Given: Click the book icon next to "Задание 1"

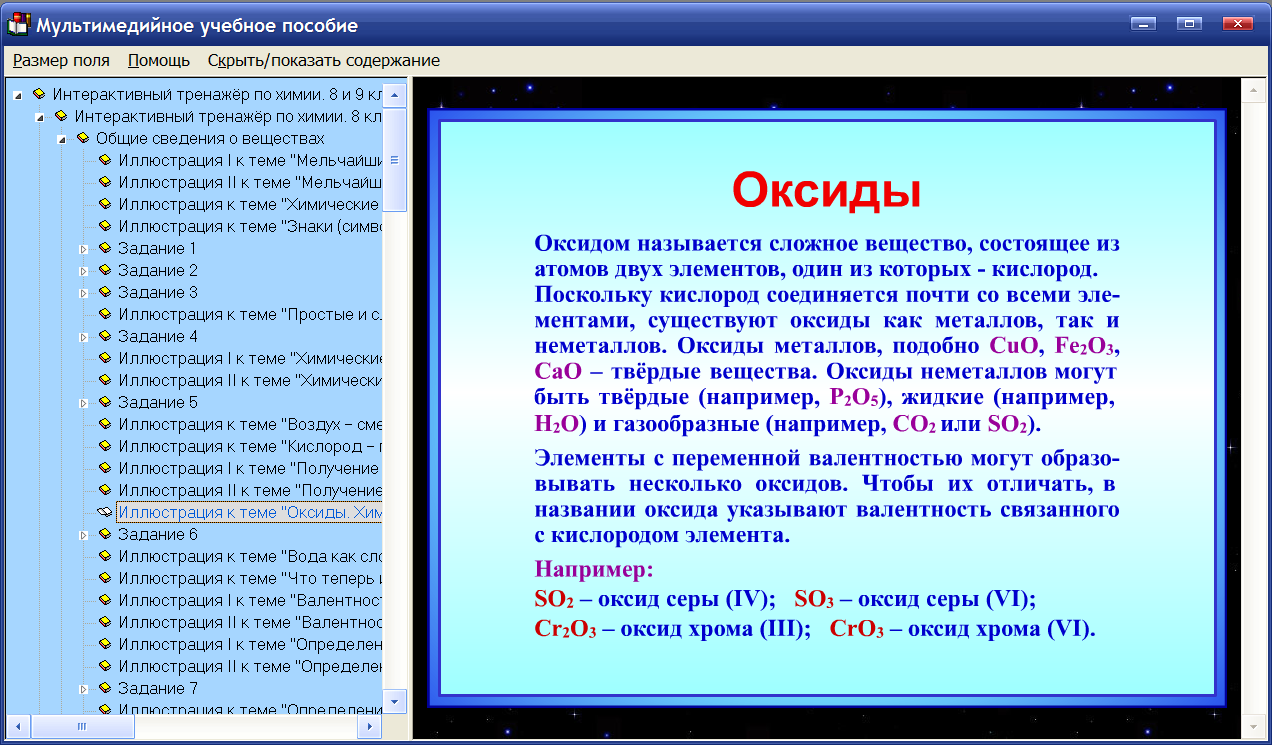Looking at the screenshot, I should tap(104, 249).
